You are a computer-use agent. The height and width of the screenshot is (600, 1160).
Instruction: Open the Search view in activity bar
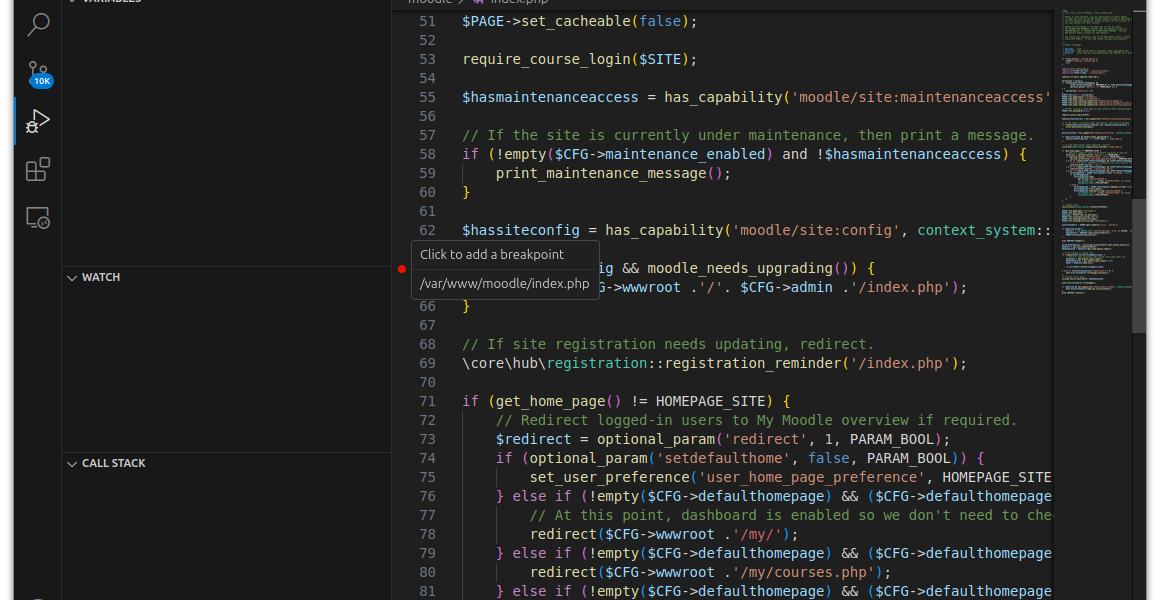click(38, 24)
